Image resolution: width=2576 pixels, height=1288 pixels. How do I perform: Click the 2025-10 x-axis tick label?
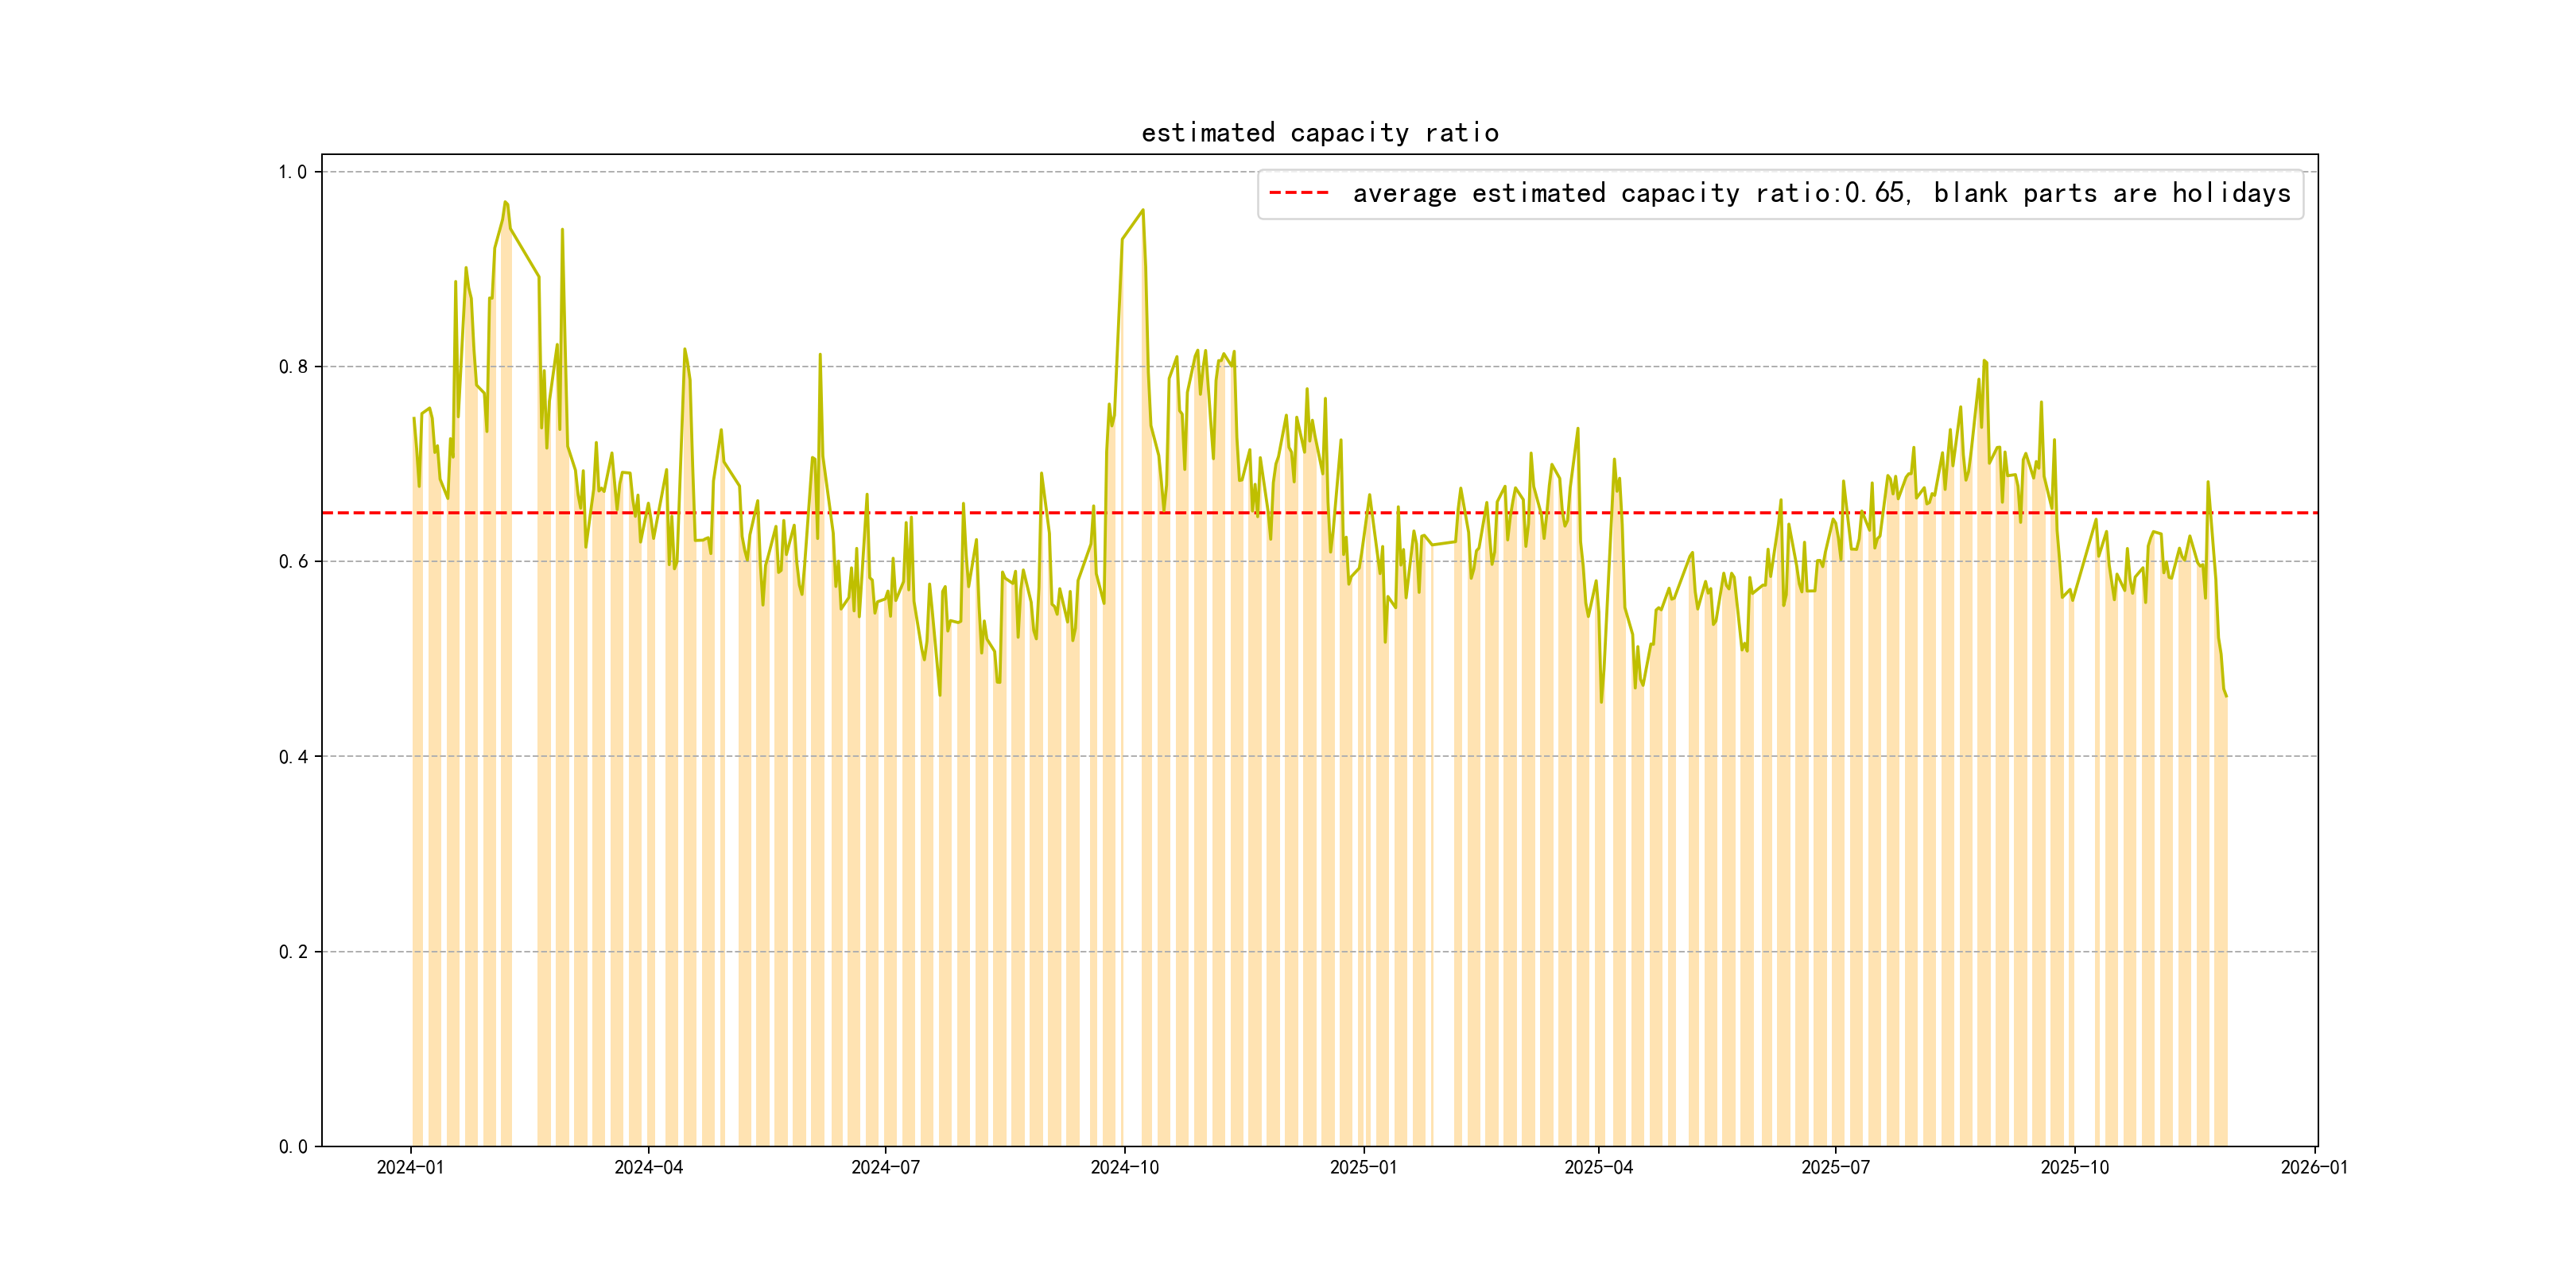click(x=2074, y=1167)
